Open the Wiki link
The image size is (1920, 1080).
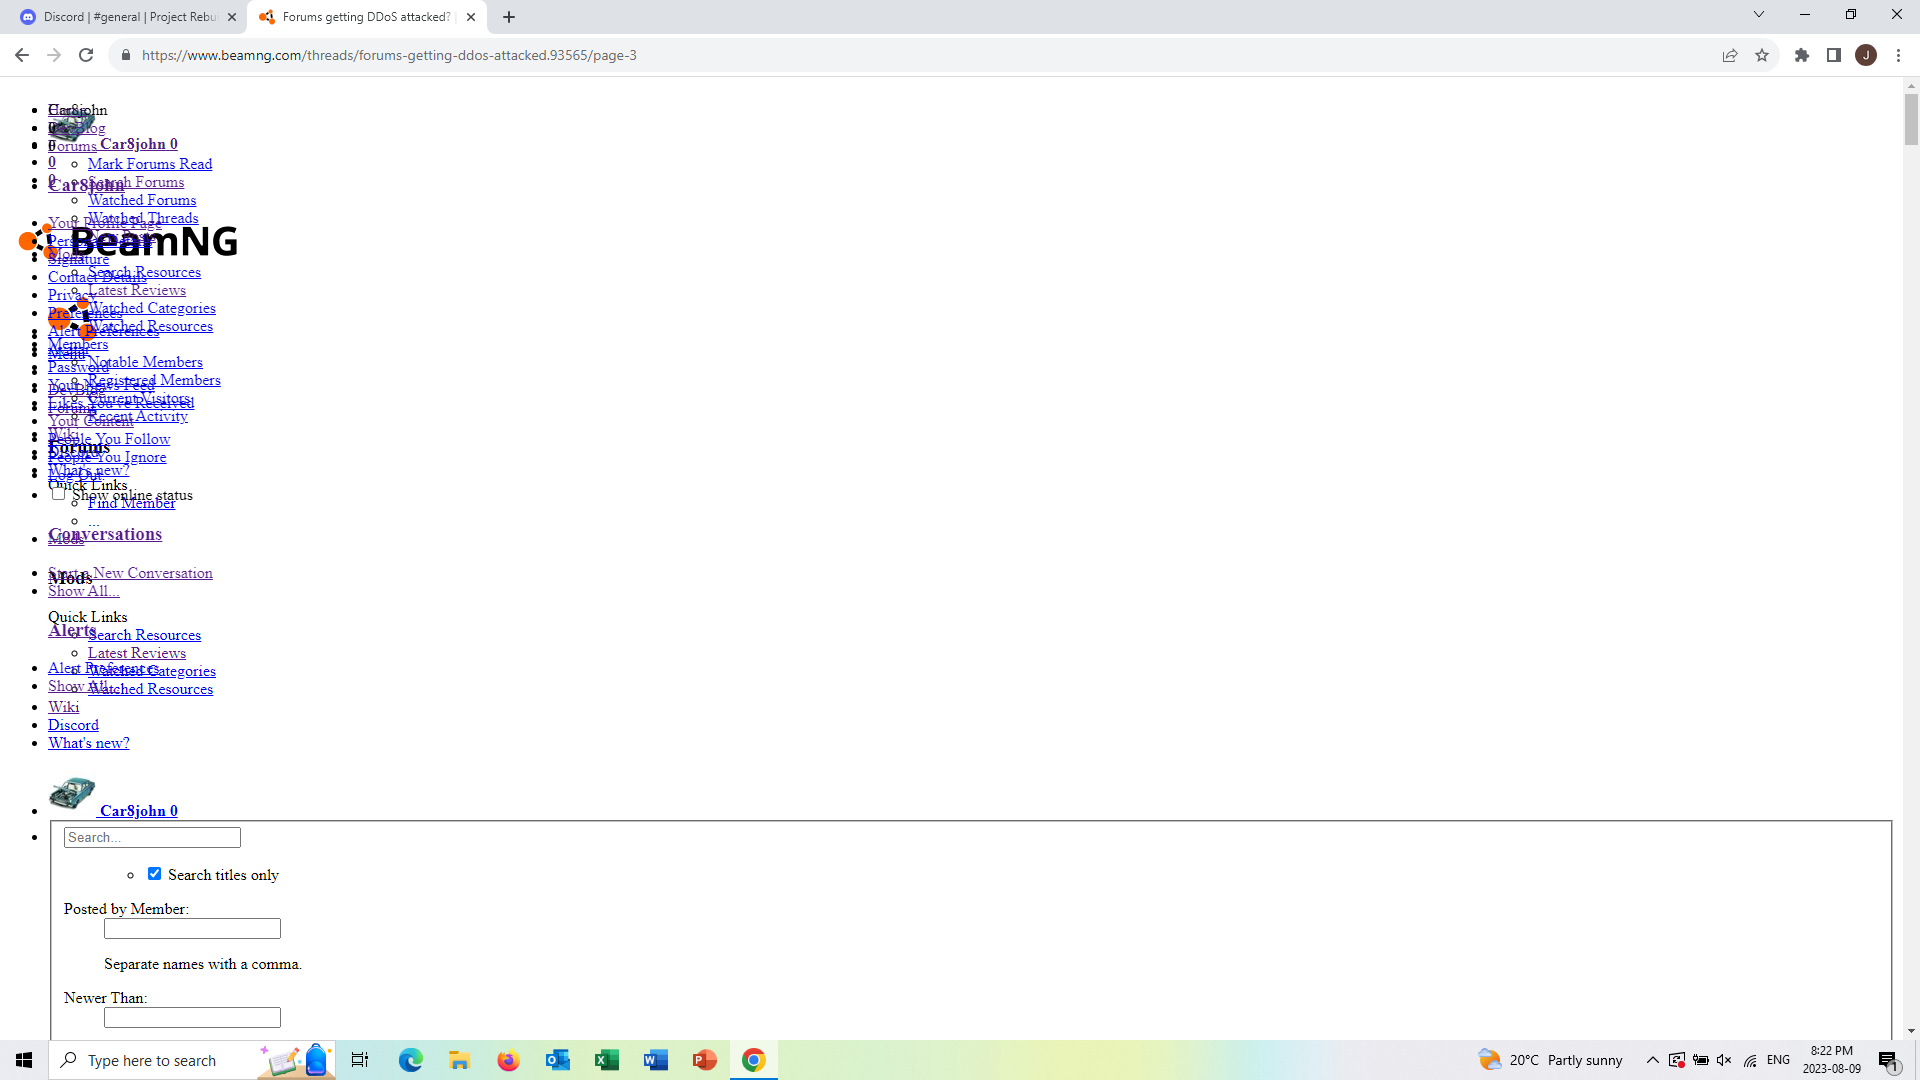(x=63, y=707)
